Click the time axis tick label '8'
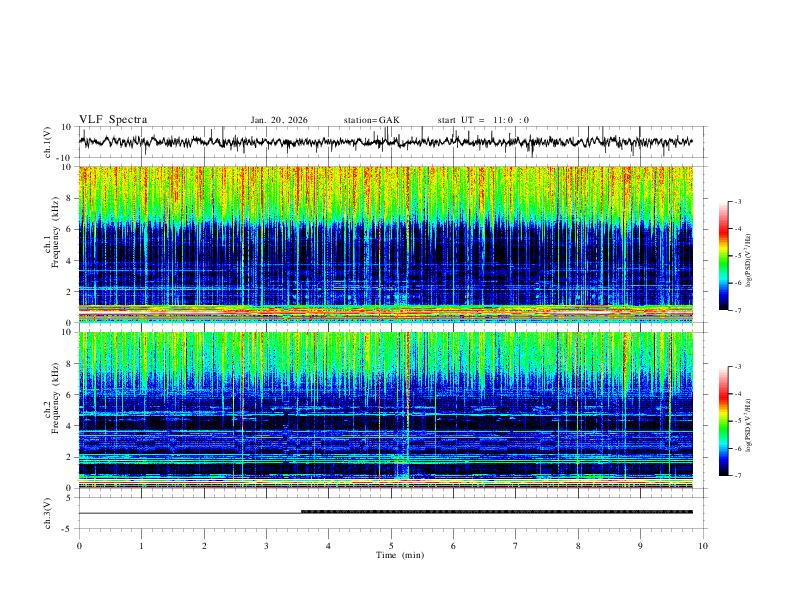The width and height of the screenshot is (792, 612). point(578,546)
